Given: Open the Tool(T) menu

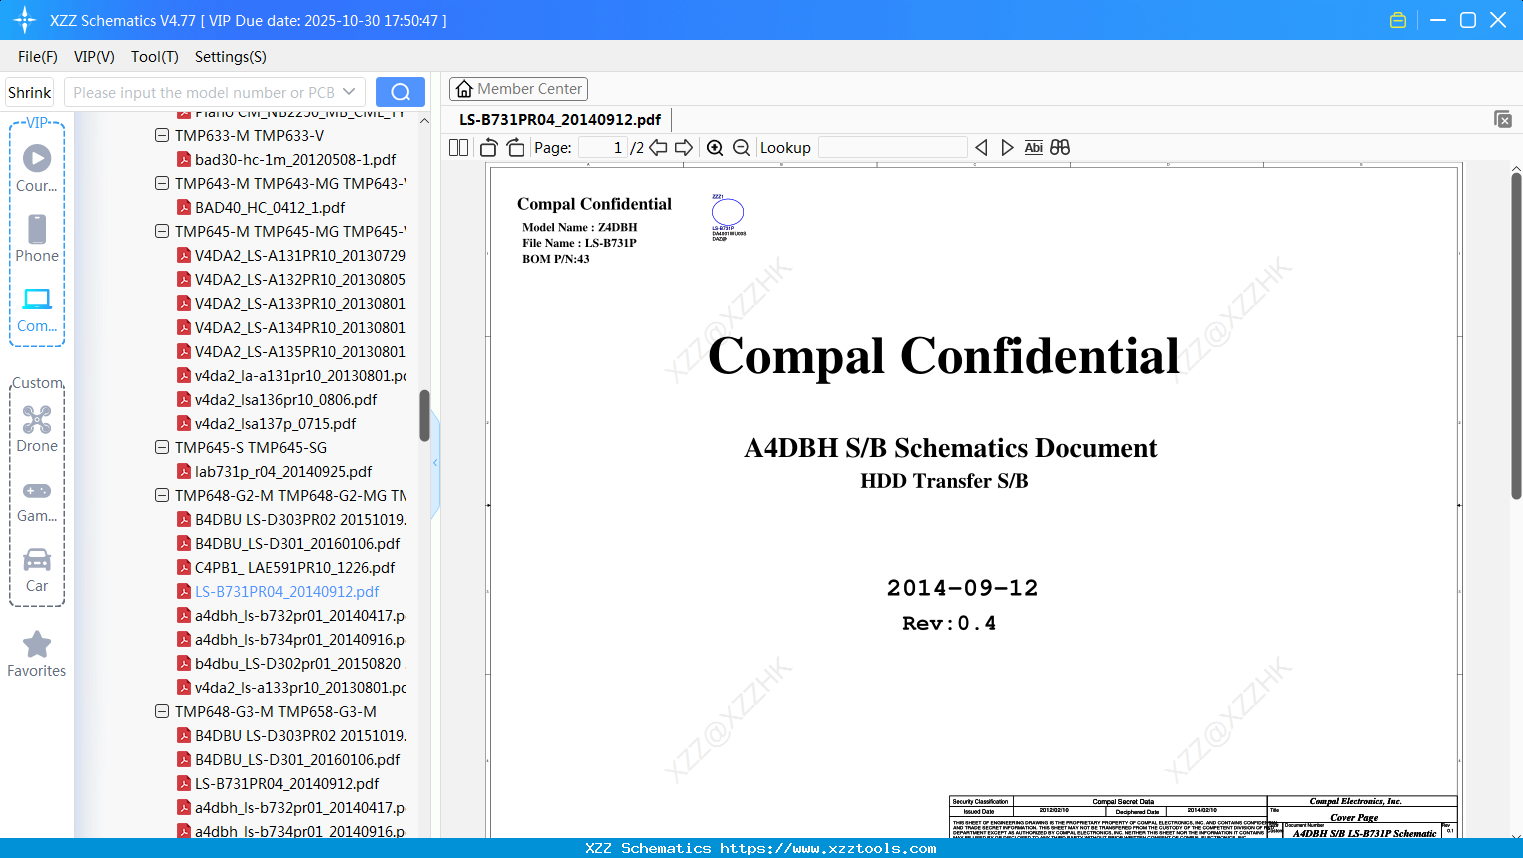Looking at the screenshot, I should coord(155,57).
